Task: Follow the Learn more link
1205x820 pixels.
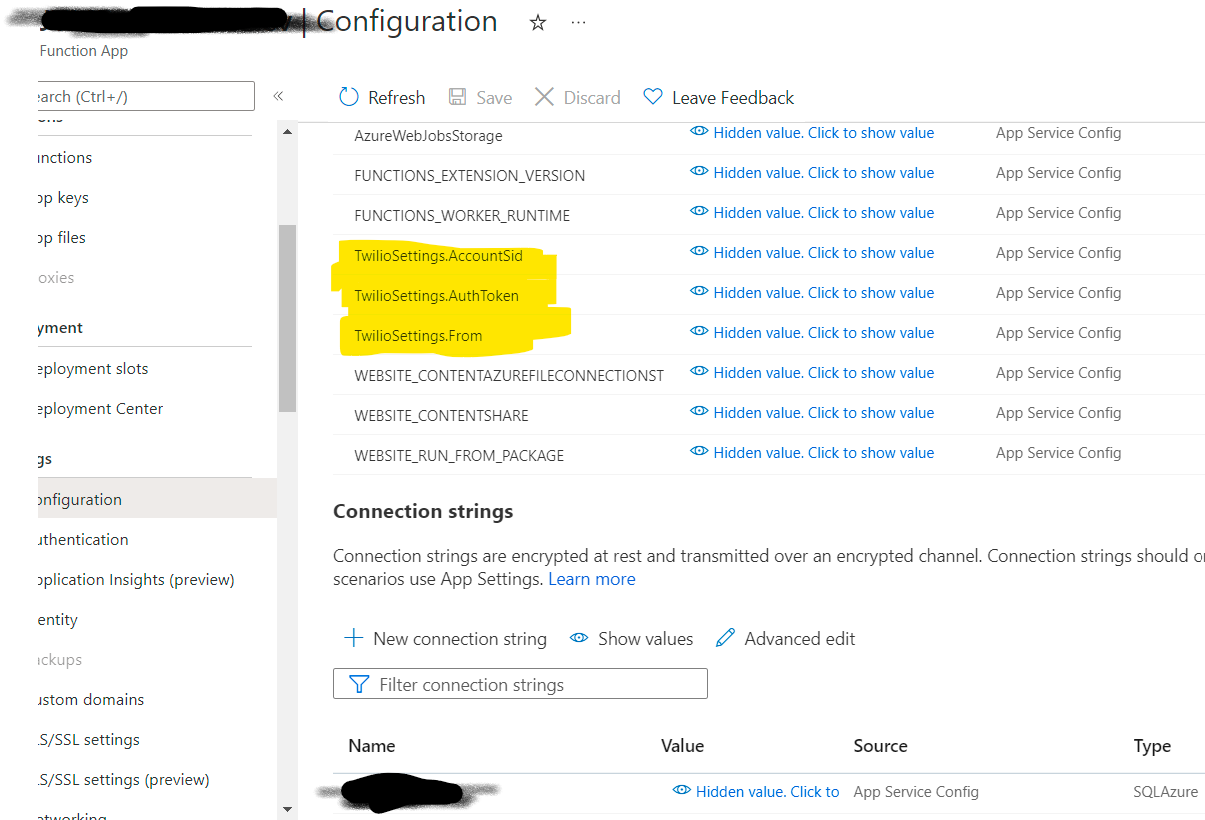Action: click(x=592, y=579)
